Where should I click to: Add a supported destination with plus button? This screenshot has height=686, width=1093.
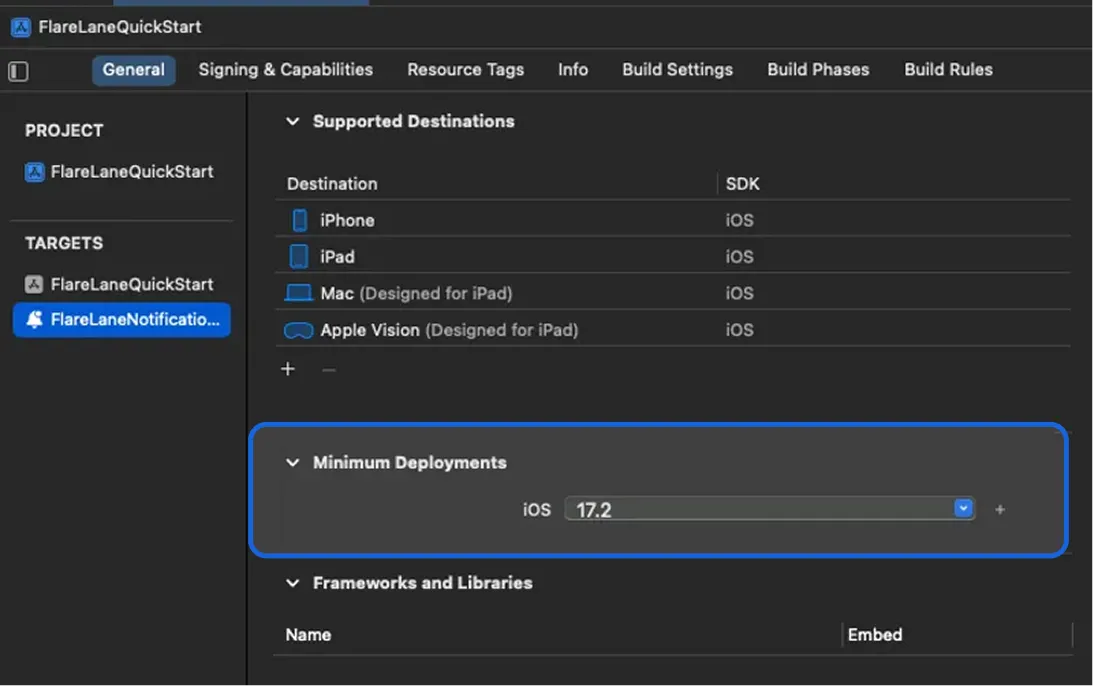[288, 369]
